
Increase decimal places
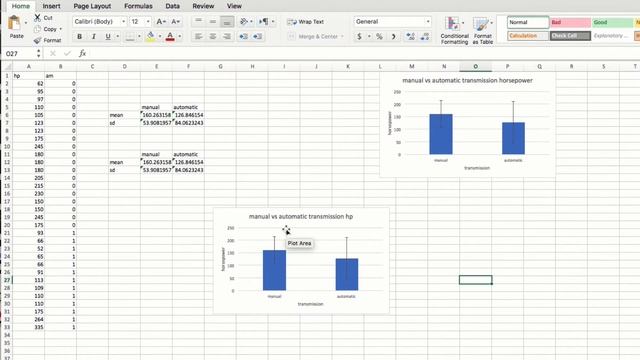click(x=411, y=36)
